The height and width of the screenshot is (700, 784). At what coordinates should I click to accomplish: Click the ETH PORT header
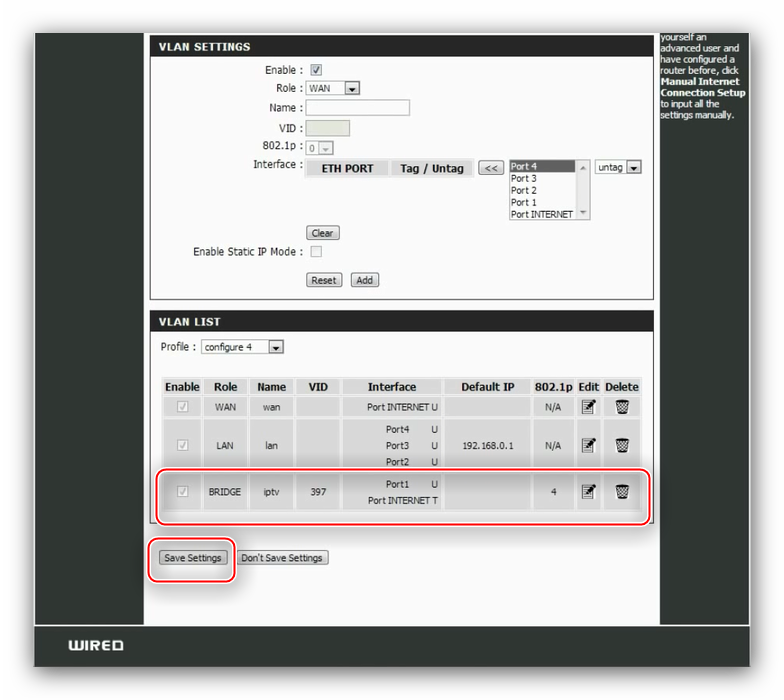(x=347, y=168)
